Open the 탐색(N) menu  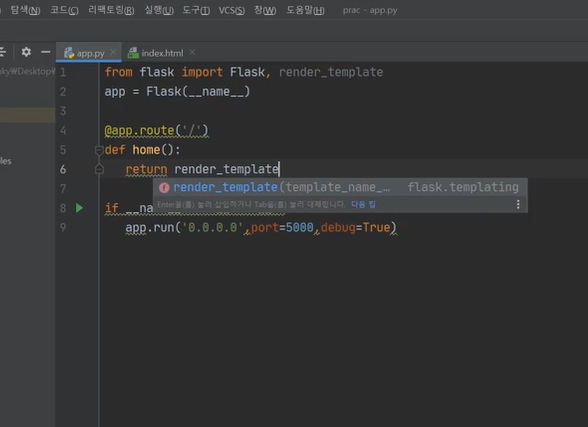[25, 10]
